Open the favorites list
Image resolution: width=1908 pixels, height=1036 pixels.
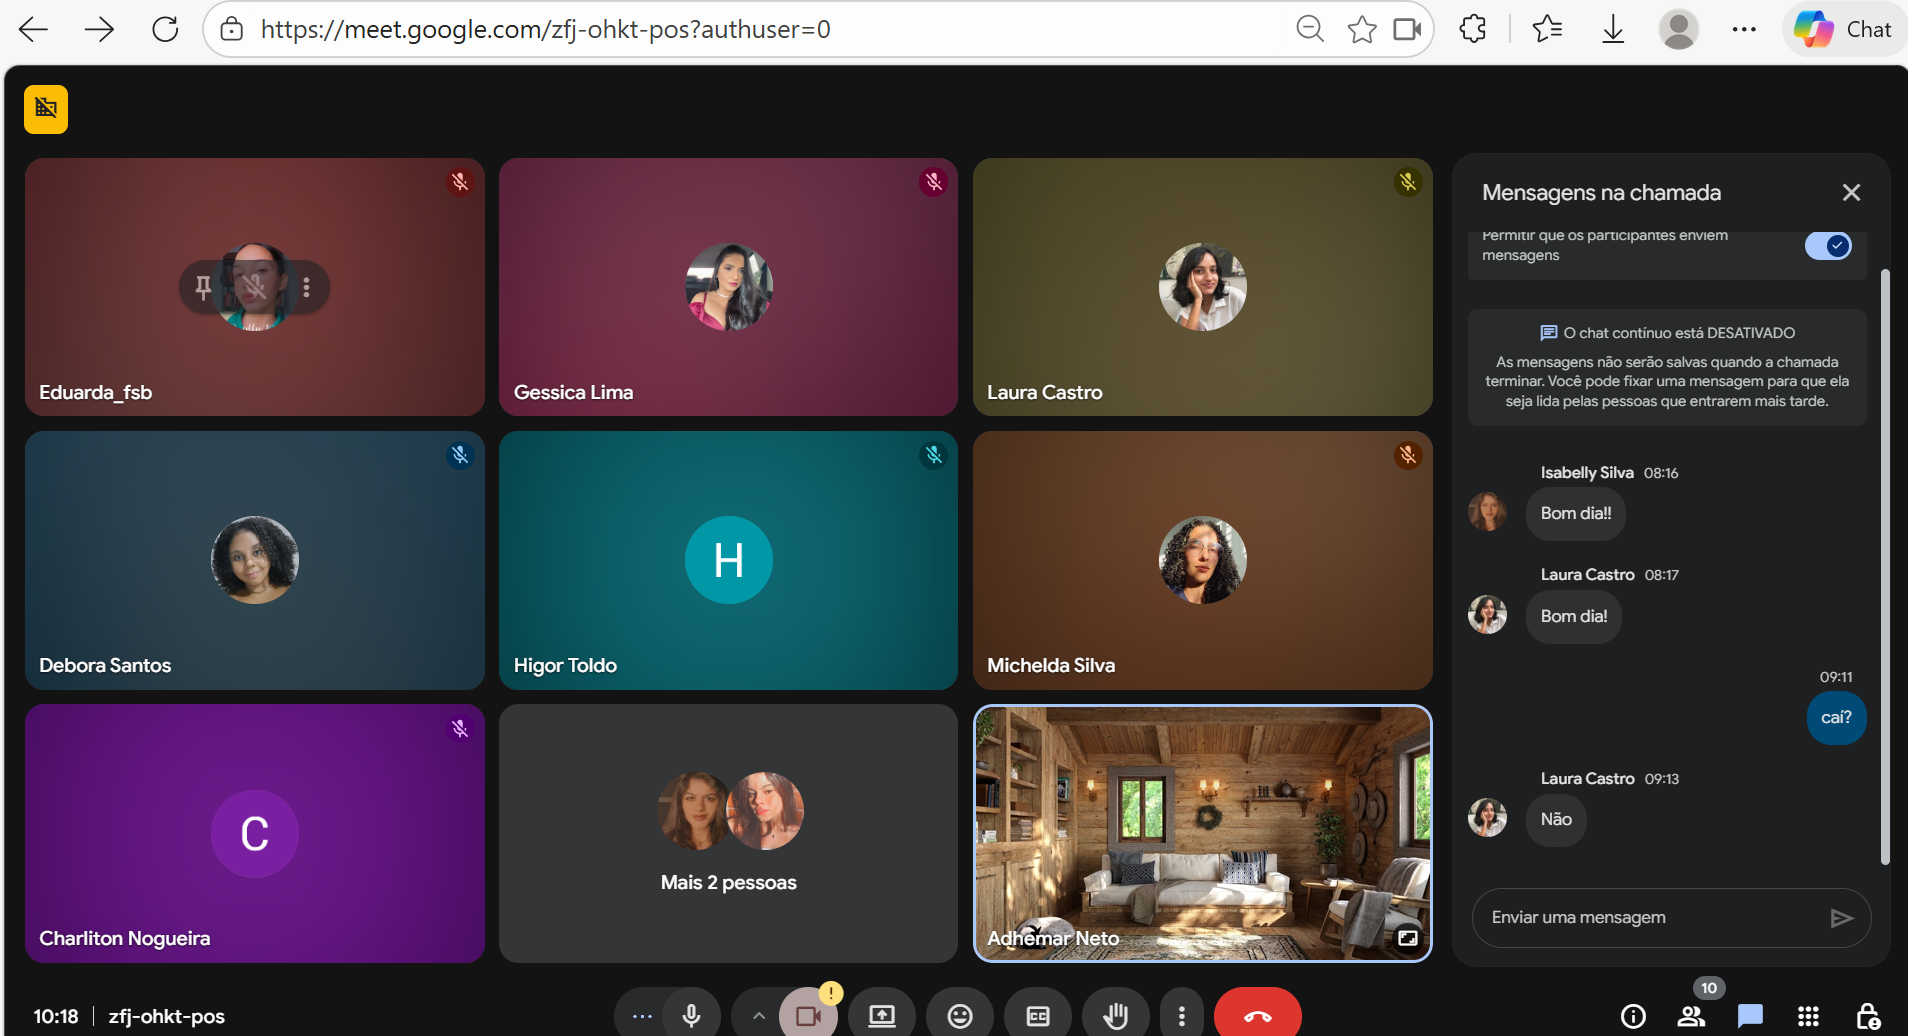[x=1547, y=29]
